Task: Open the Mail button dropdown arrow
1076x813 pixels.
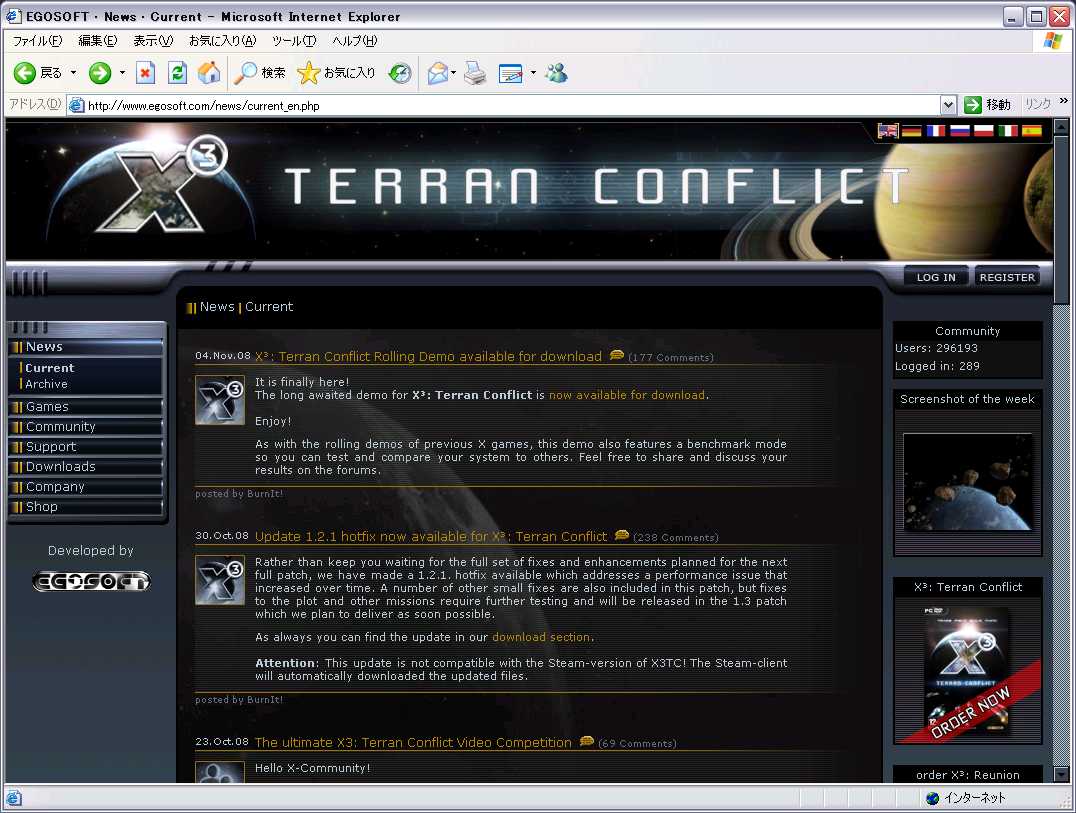Action: 453,73
